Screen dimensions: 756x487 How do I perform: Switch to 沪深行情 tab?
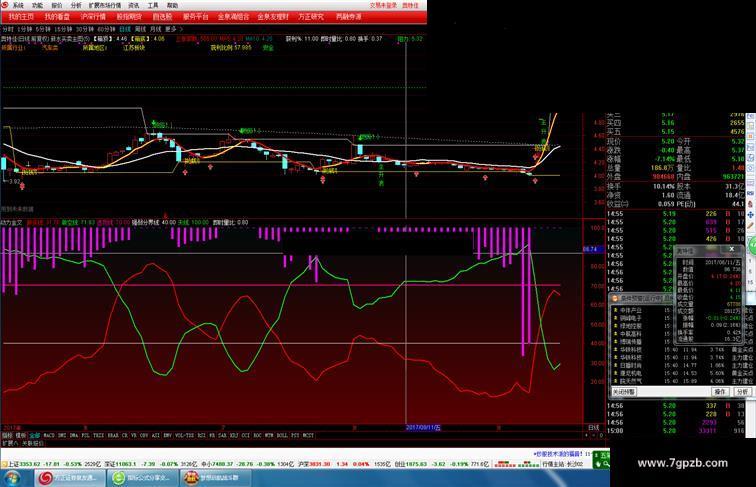tap(93, 16)
